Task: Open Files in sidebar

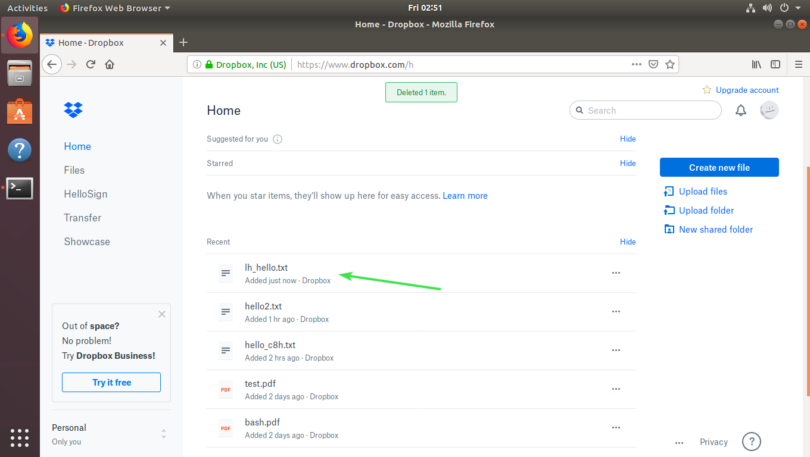Action: pyautogui.click(x=74, y=170)
